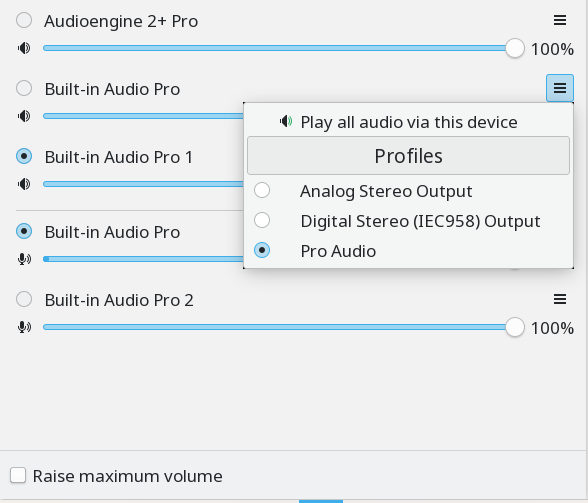588x503 pixels.
Task: Select Built-in Audio Pro 2 as input device
Action: click(x=24, y=299)
